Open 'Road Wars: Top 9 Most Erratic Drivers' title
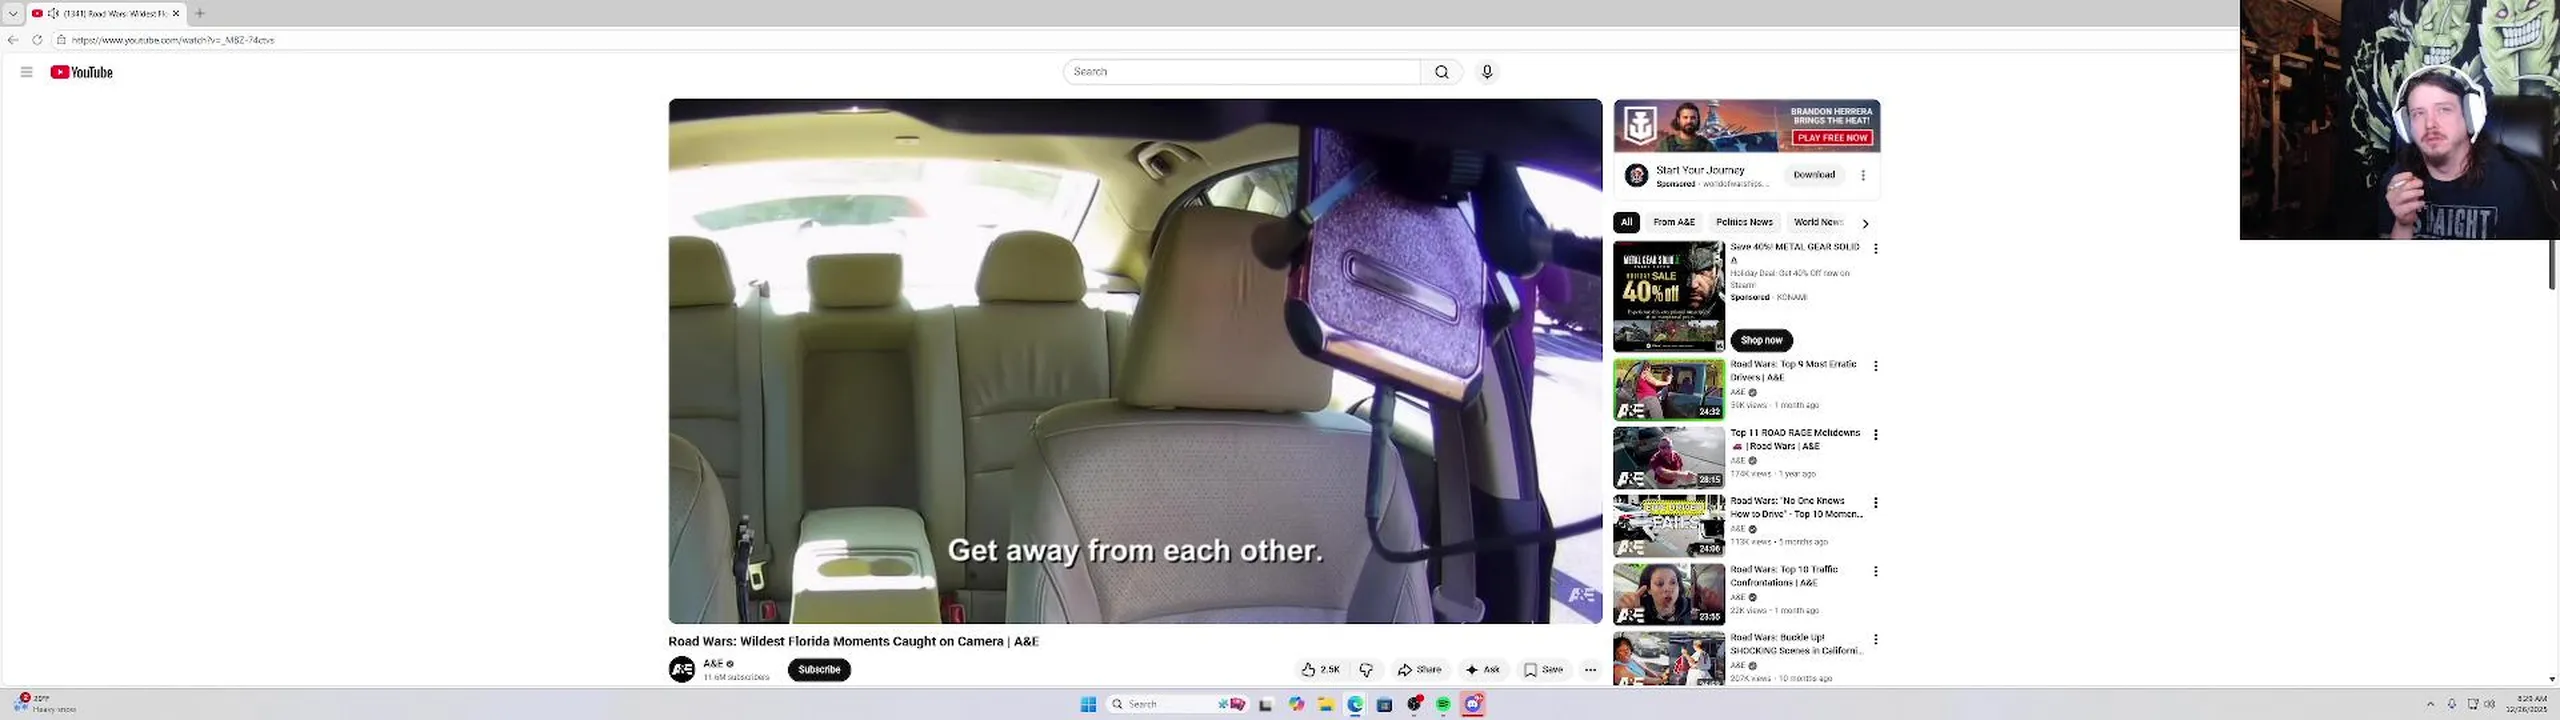Image resolution: width=2560 pixels, height=720 pixels. tap(1794, 371)
